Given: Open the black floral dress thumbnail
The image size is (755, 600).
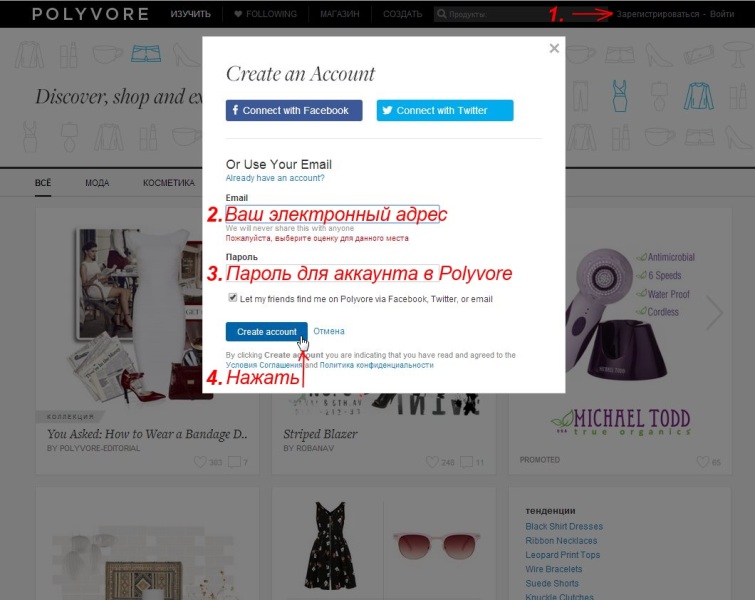Looking at the screenshot, I should point(331,545).
